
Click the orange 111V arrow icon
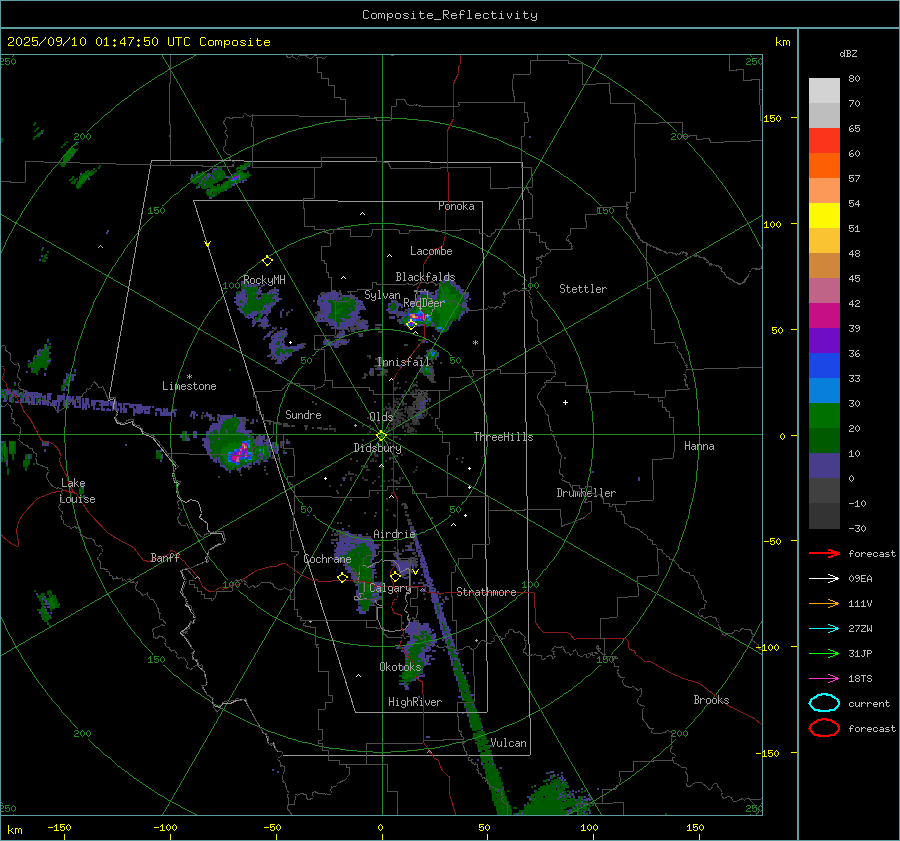tap(824, 603)
